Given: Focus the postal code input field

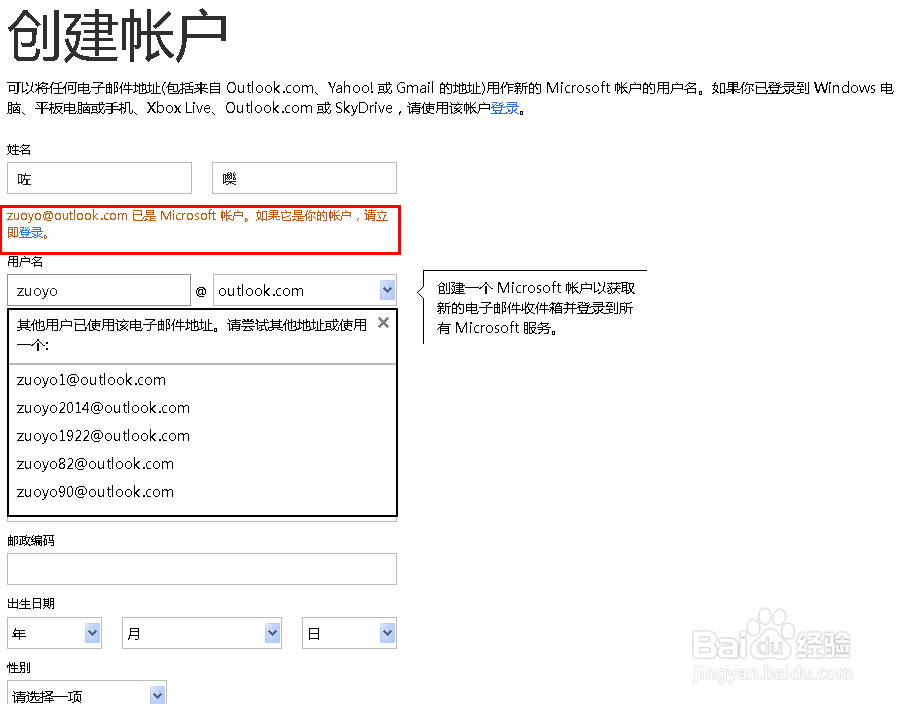Looking at the screenshot, I should pos(202,569).
